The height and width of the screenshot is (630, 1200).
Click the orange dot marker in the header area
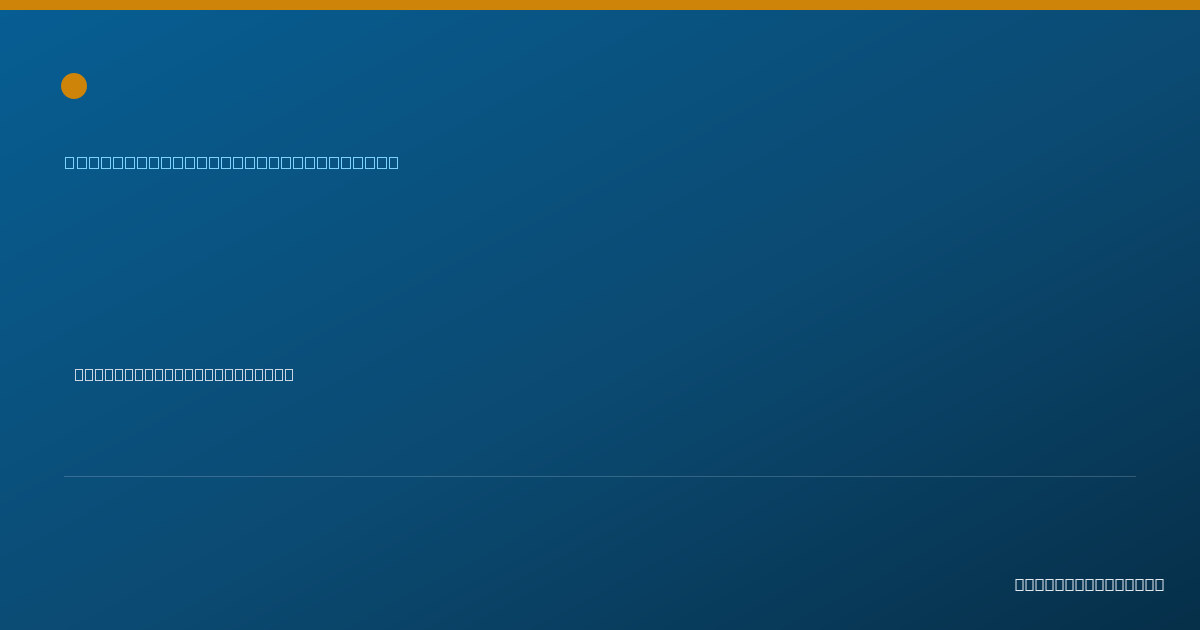click(74, 86)
